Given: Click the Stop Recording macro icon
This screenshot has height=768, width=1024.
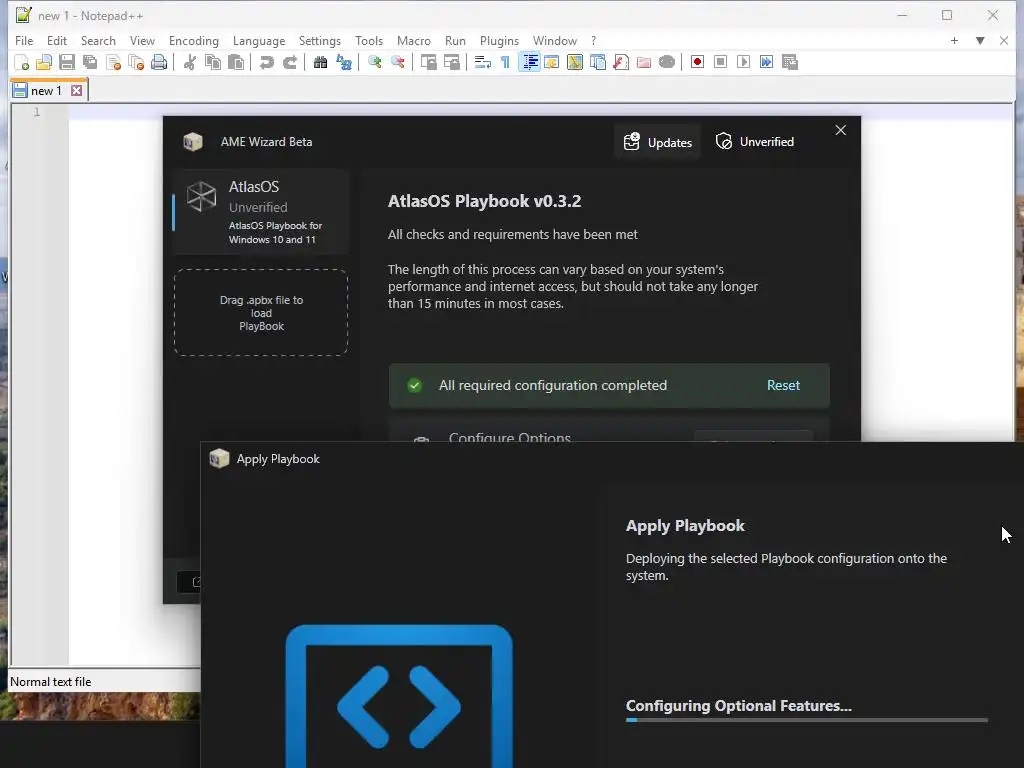Looking at the screenshot, I should coord(720,62).
